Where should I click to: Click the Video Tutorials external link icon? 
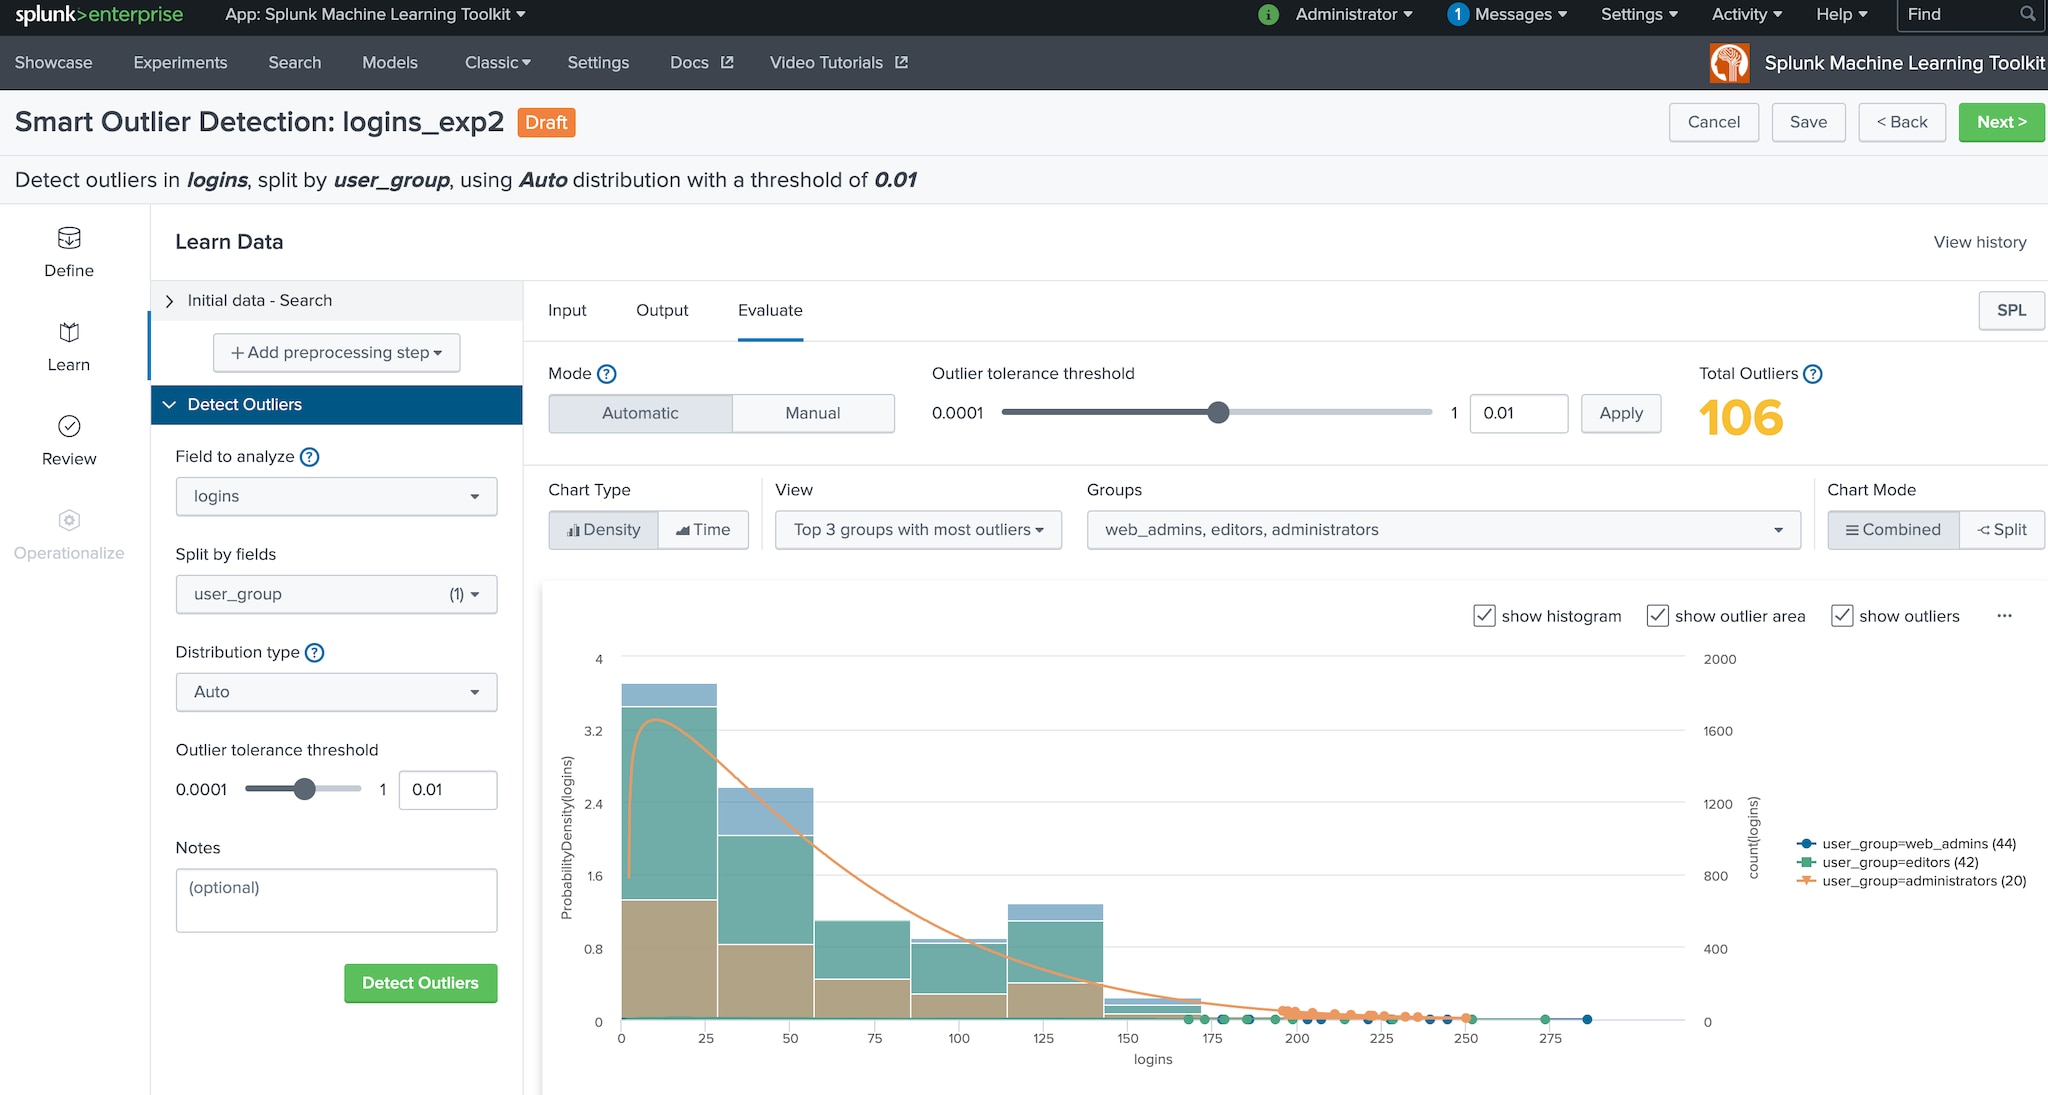pos(901,62)
